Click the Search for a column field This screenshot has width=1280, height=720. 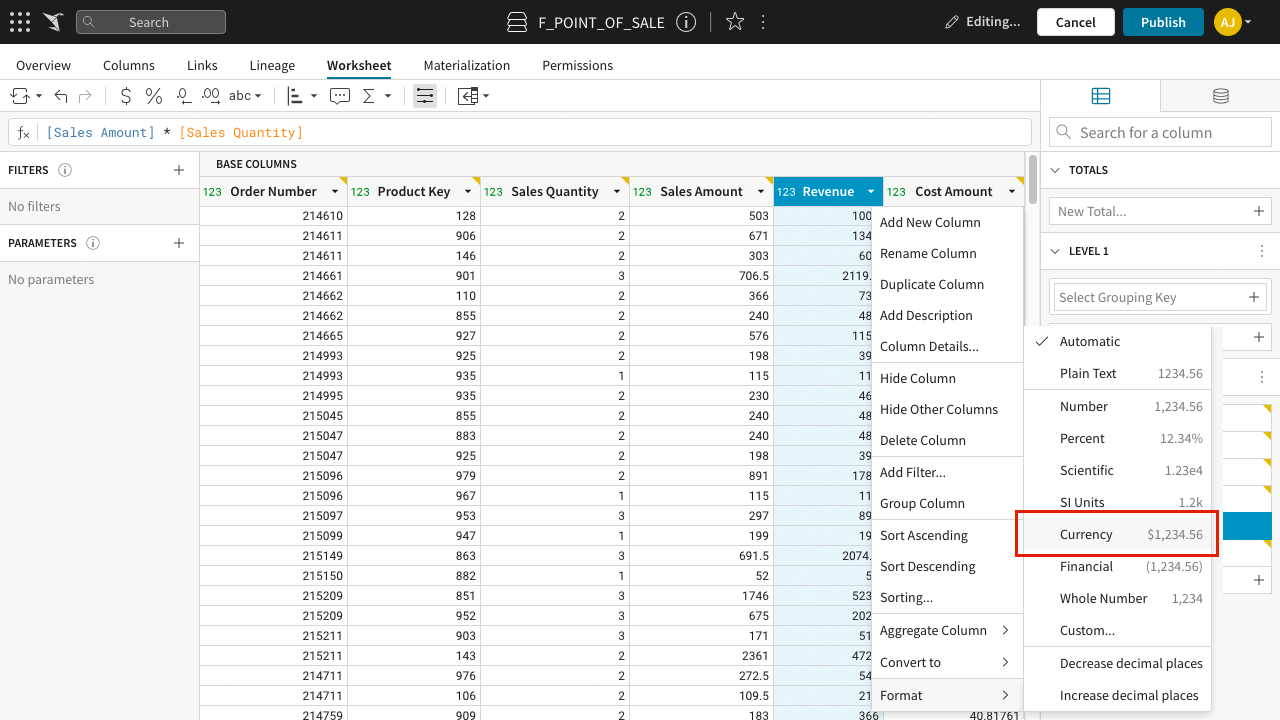click(1160, 132)
